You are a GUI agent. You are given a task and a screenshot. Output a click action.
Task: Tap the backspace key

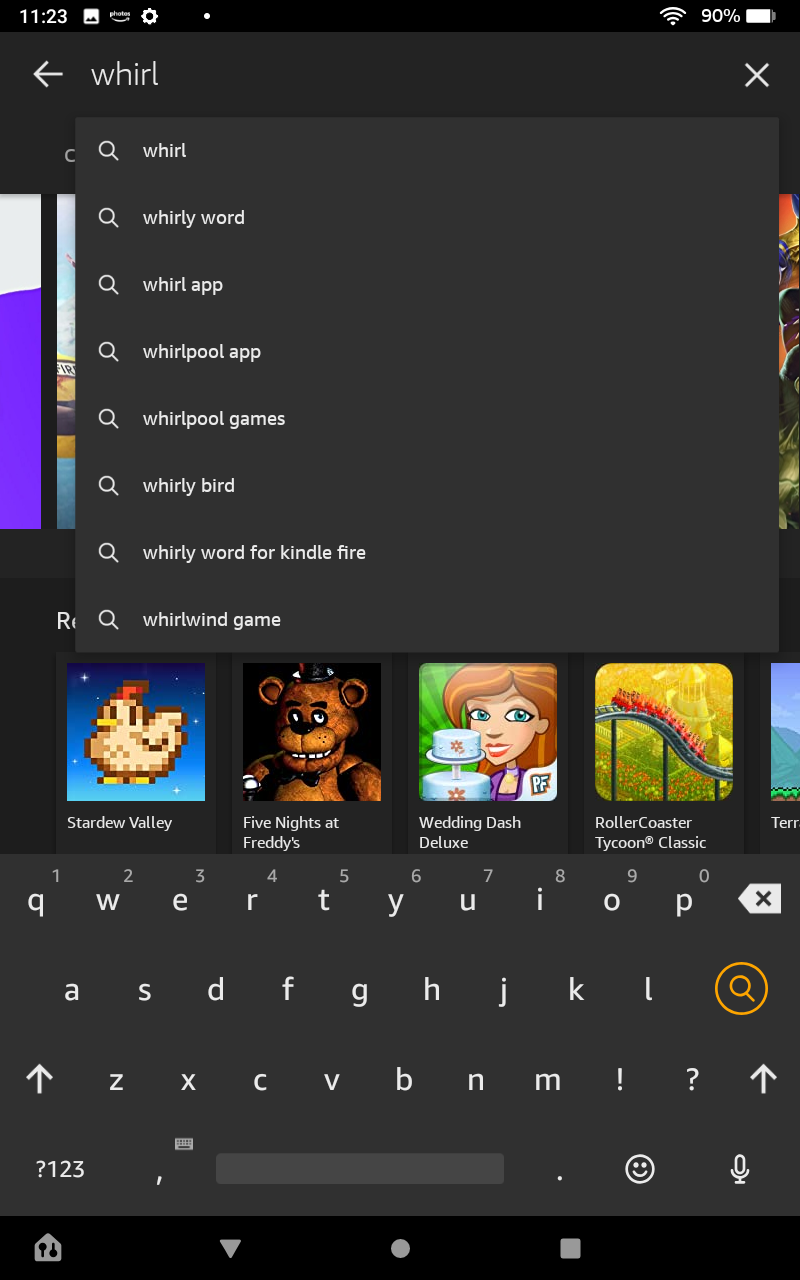click(x=760, y=899)
